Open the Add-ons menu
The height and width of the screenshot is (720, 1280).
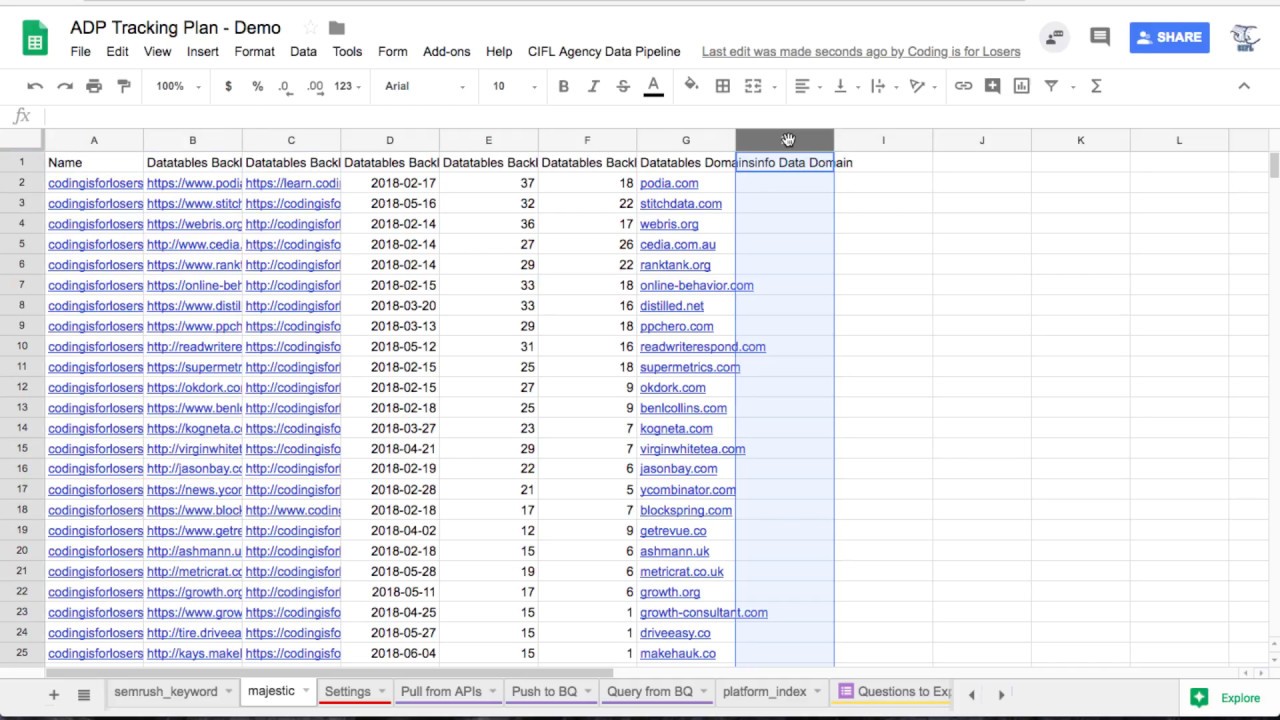446,52
